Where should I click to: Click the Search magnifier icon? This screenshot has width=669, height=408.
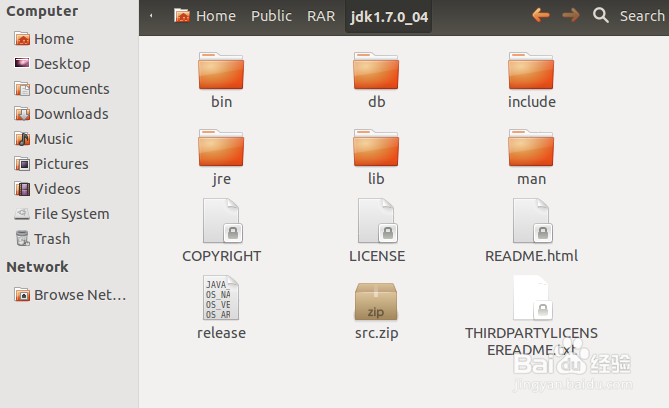click(x=600, y=16)
